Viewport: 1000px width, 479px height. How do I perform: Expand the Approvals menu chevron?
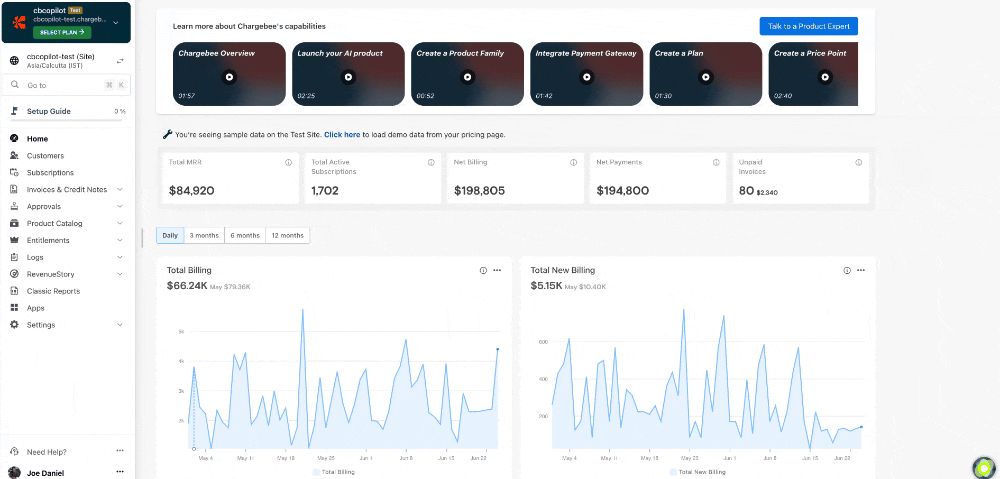point(120,207)
